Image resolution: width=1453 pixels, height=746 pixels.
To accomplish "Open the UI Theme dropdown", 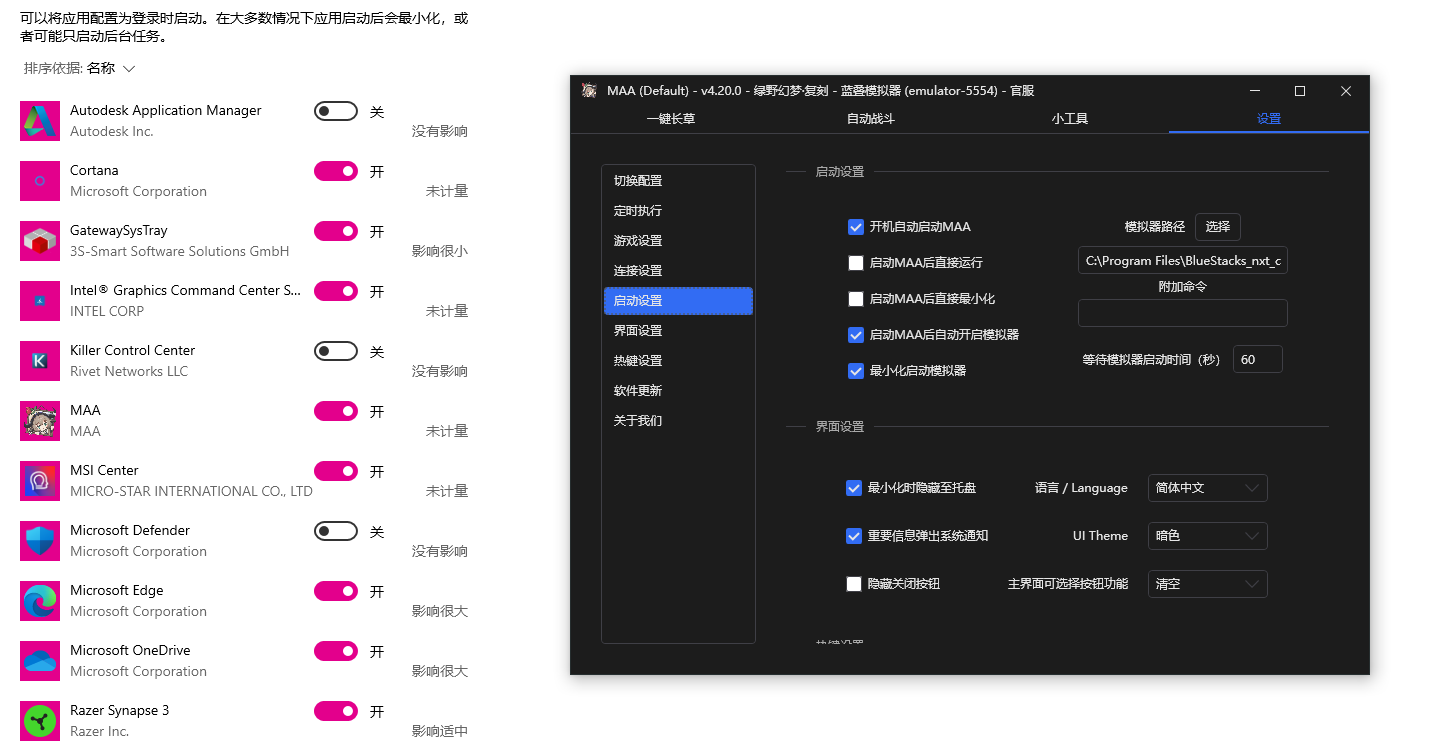I will coord(1207,535).
